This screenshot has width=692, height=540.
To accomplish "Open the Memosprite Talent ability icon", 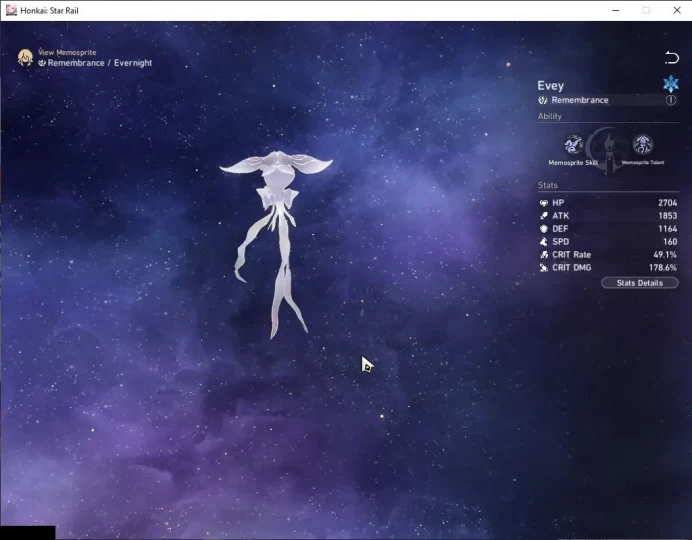I will [643, 144].
